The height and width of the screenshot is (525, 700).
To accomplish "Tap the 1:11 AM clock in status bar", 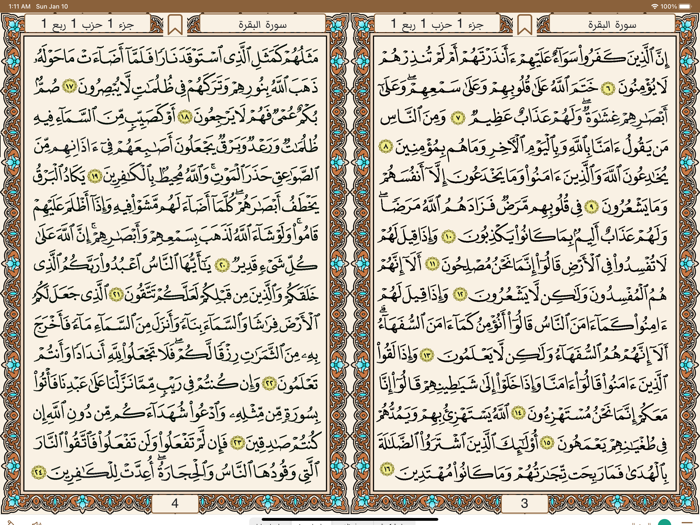I will [x=19, y=6].
